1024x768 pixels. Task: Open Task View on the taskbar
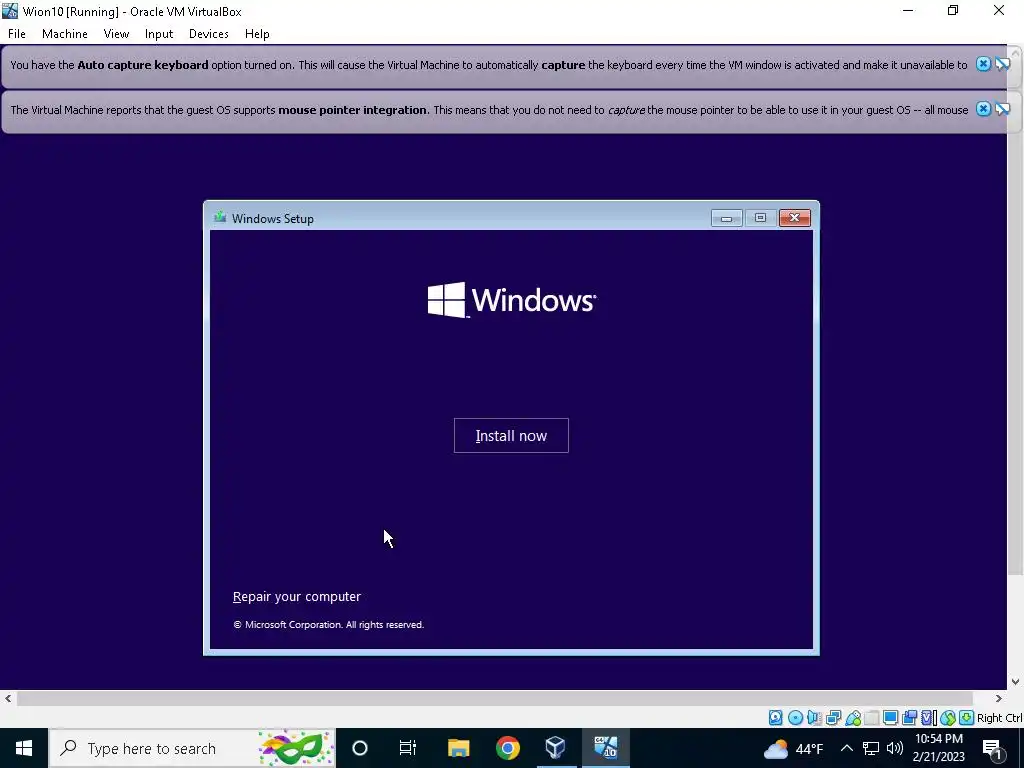[x=408, y=748]
